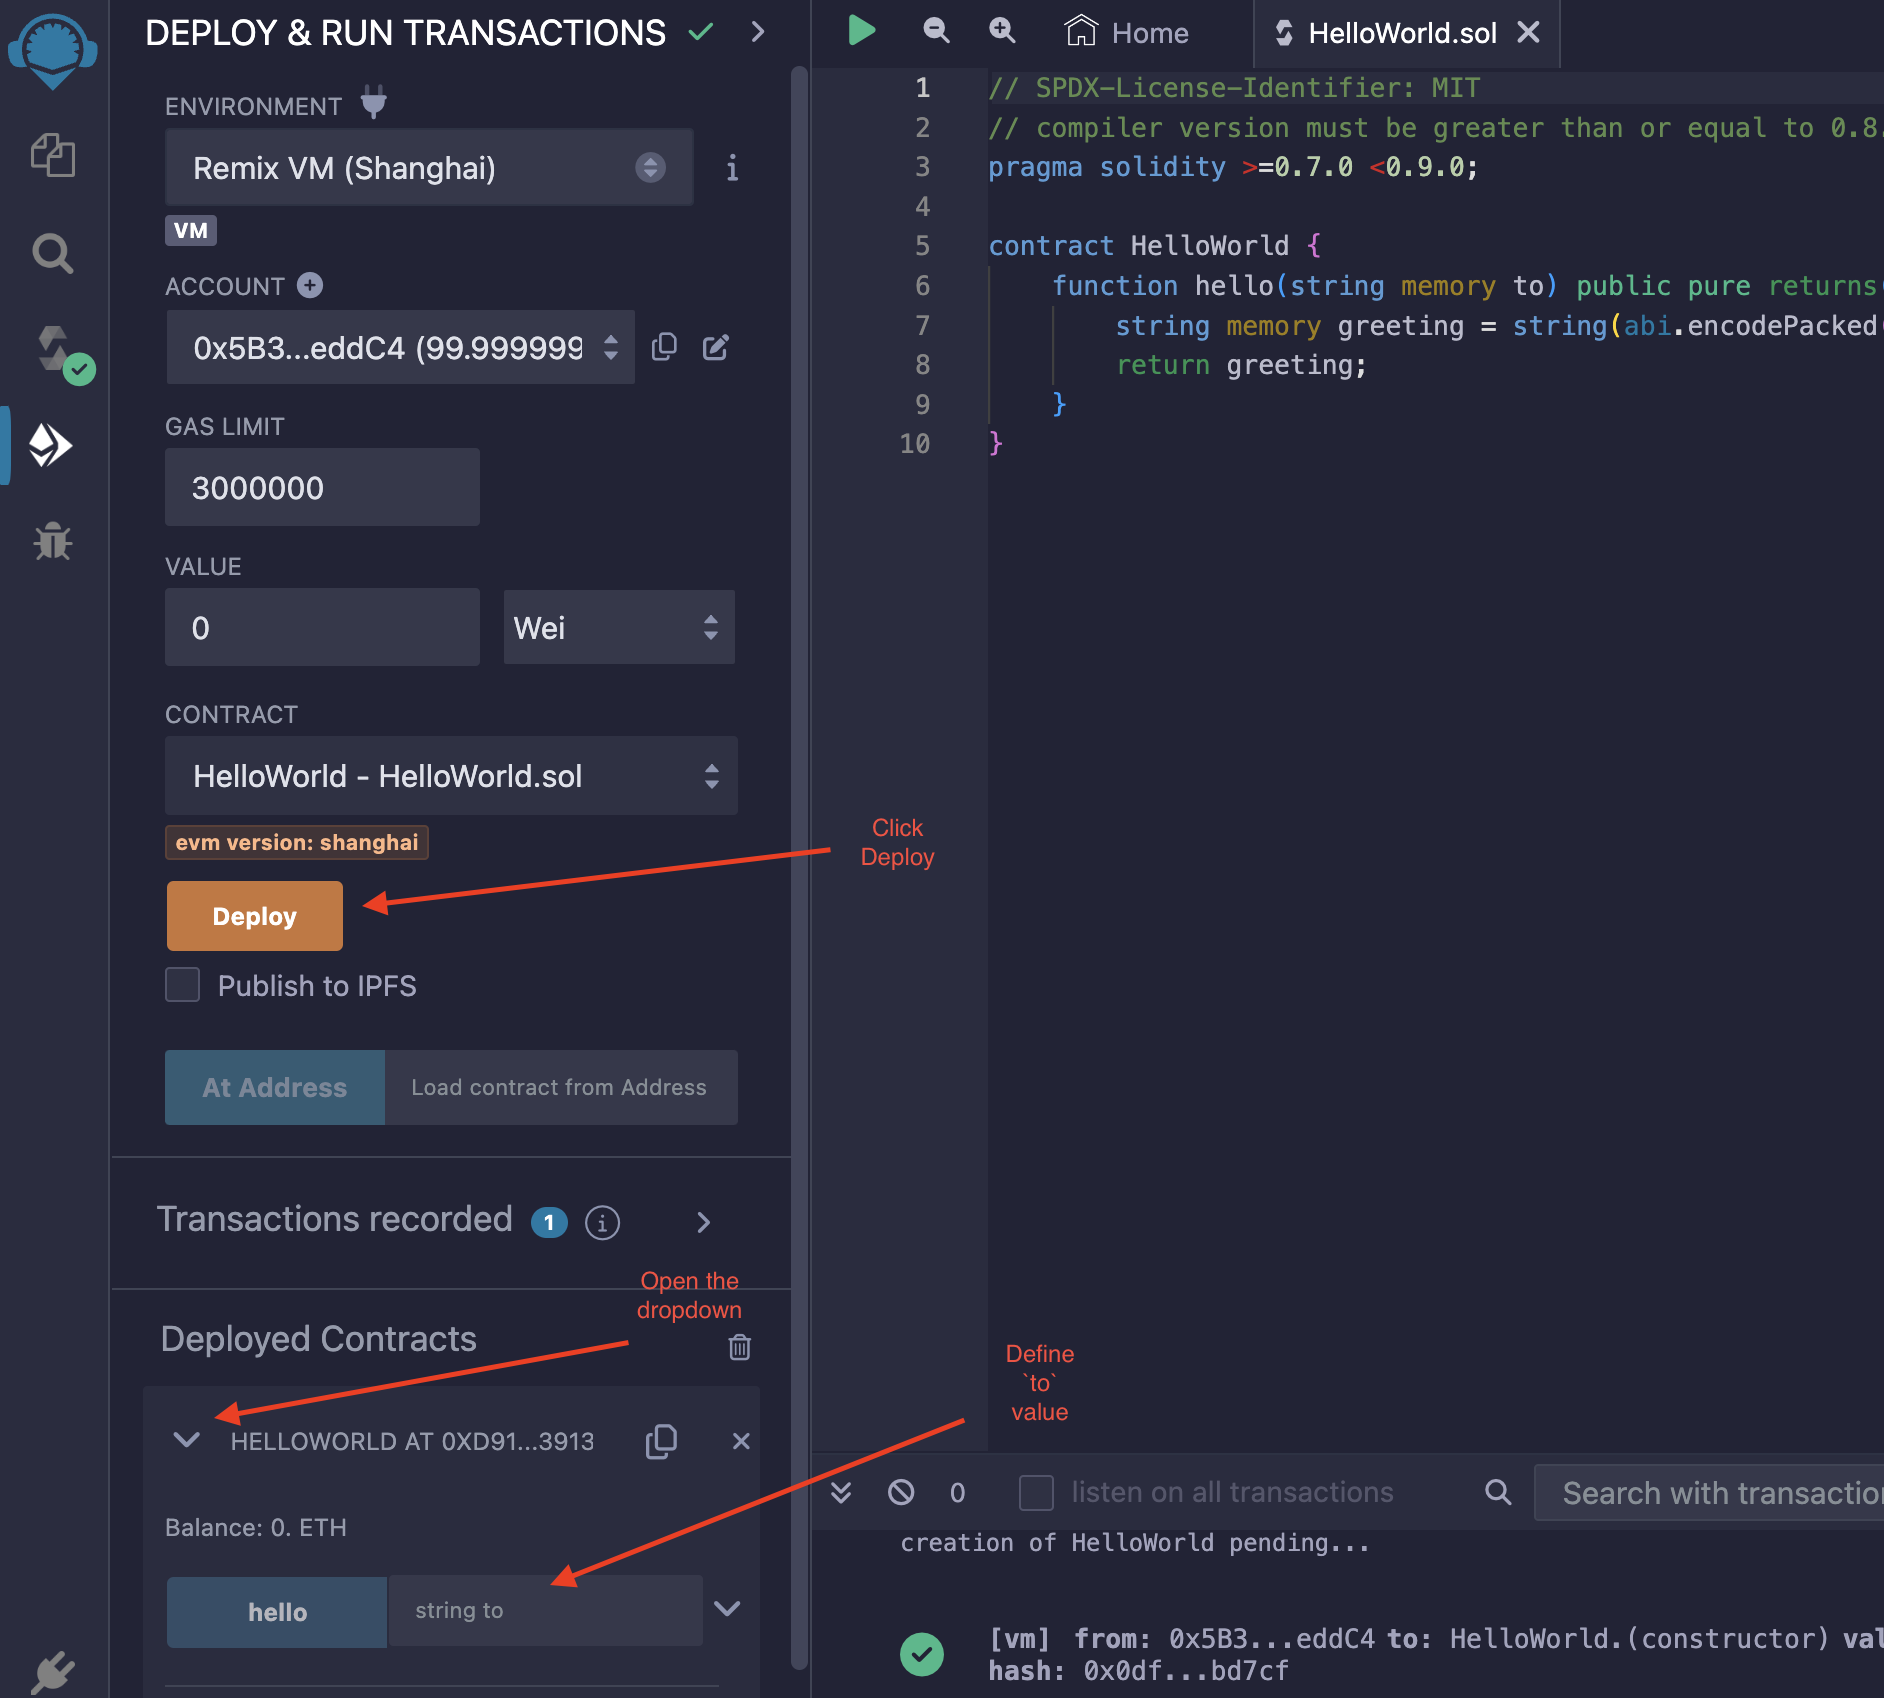Open the File Explorer sidebar icon
Screen dimensions: 1884x1698
(x=52, y=155)
